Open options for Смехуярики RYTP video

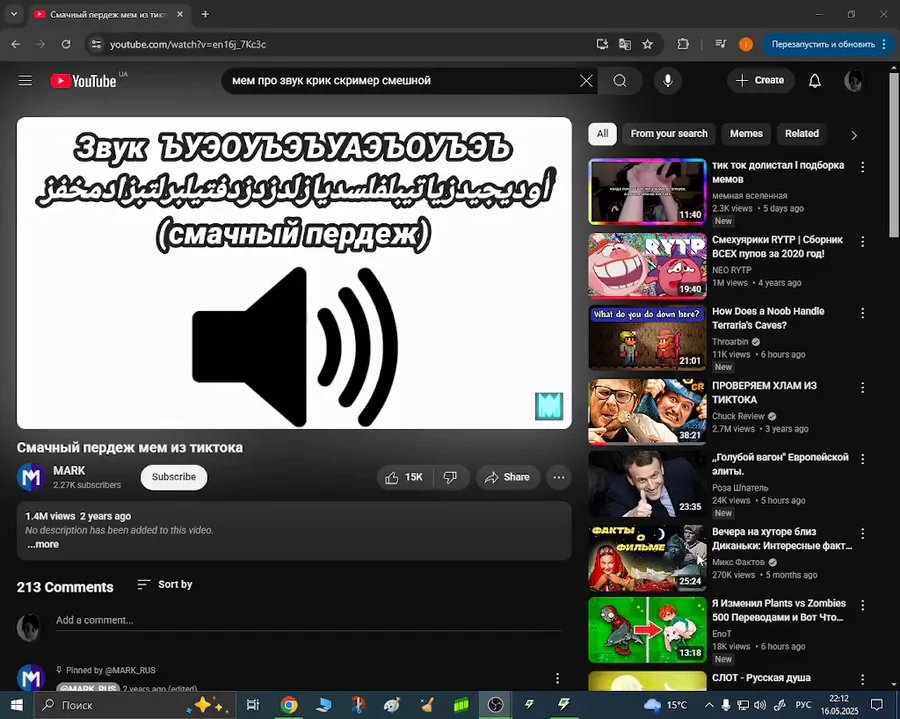click(x=862, y=242)
